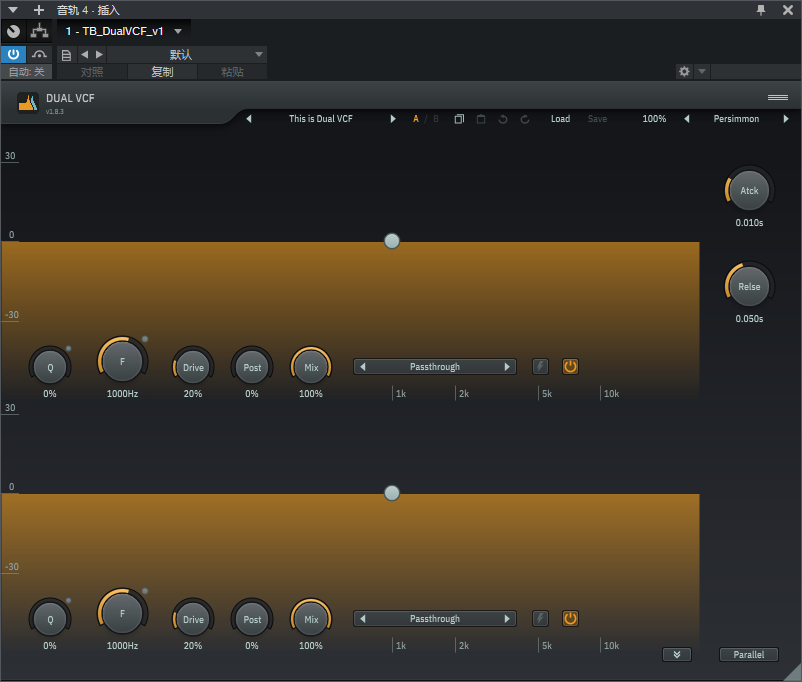
Task: Click the Save button
Action: (597, 119)
